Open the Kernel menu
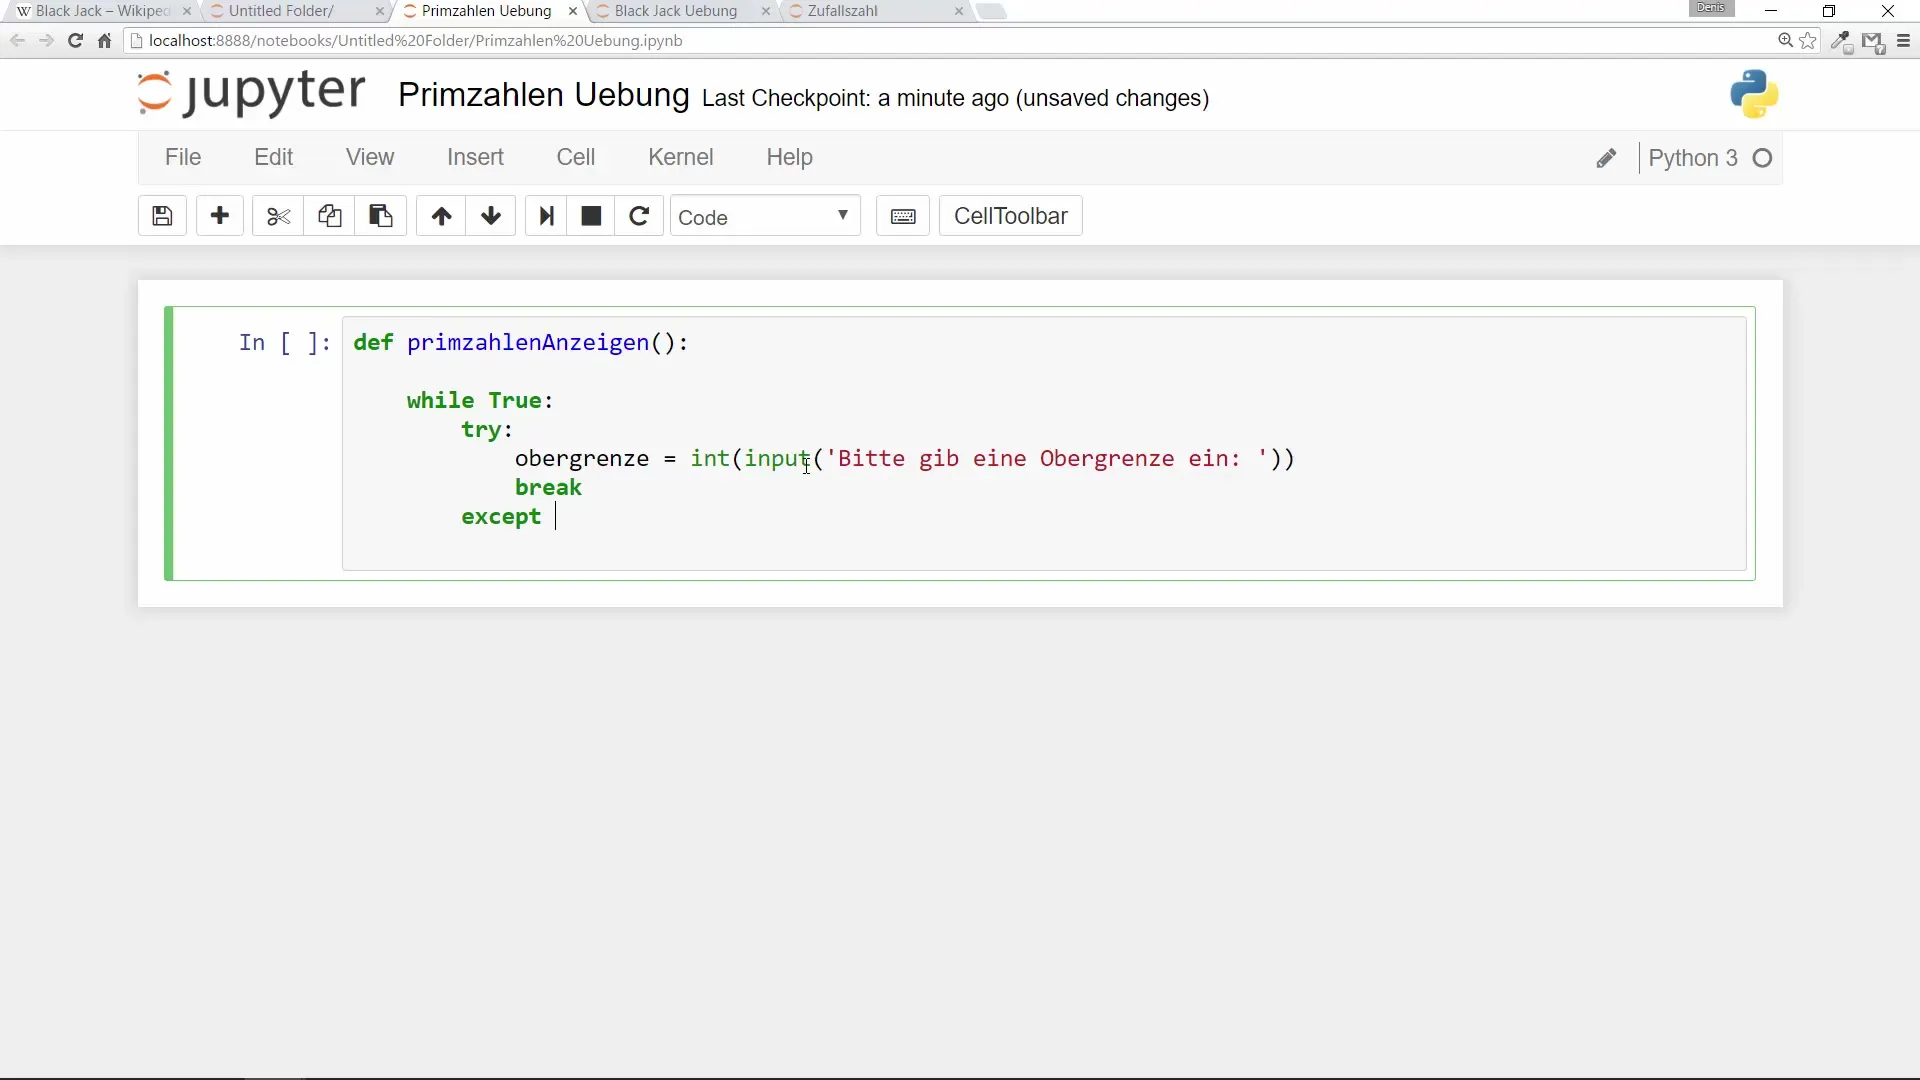The width and height of the screenshot is (1920, 1080). 680,157
